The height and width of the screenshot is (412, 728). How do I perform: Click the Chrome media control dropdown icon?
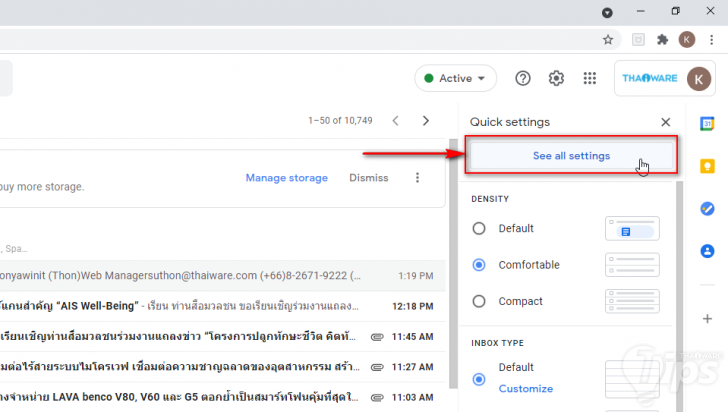coord(607,13)
